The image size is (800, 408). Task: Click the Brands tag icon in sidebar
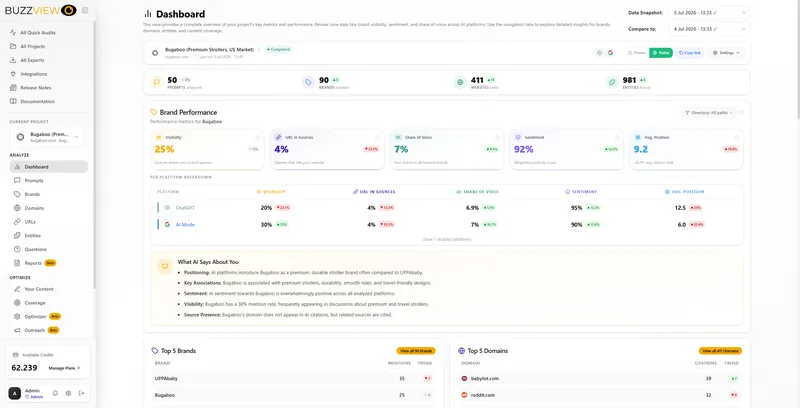tap(17, 194)
